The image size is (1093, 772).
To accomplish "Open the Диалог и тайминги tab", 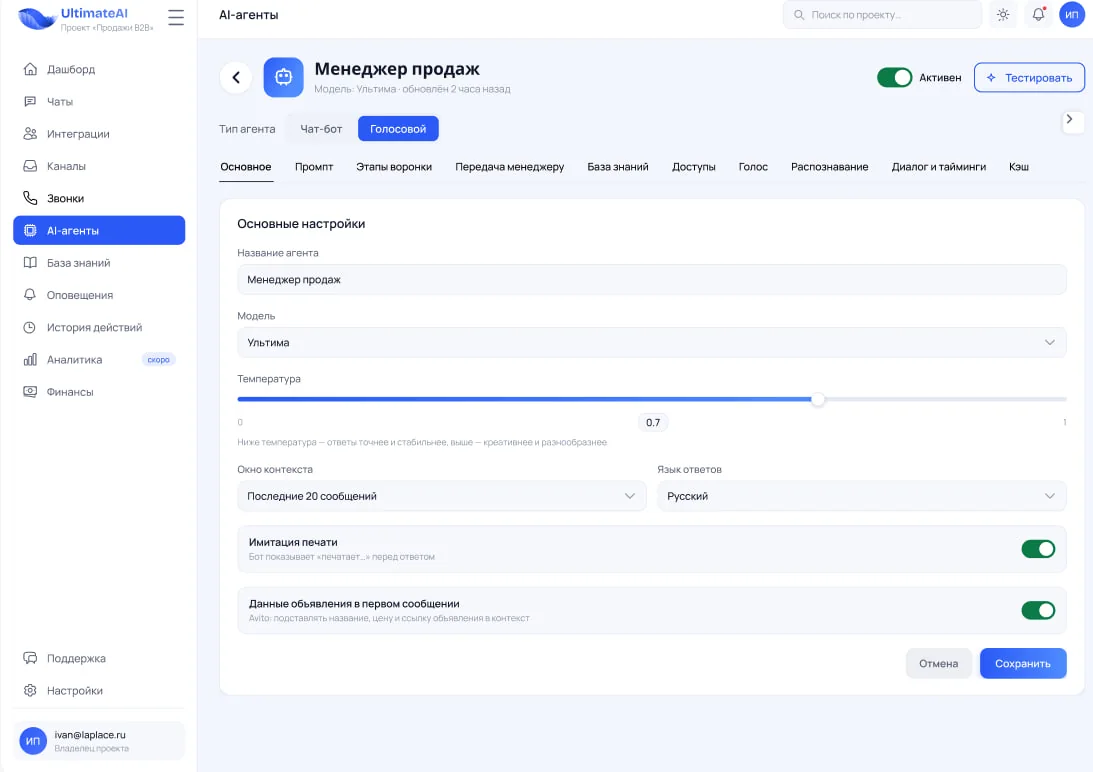I will [938, 167].
